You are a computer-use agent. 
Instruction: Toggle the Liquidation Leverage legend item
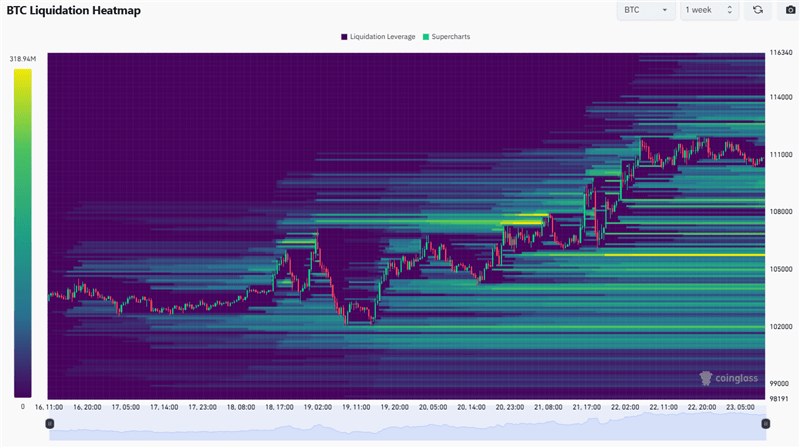pyautogui.click(x=378, y=37)
